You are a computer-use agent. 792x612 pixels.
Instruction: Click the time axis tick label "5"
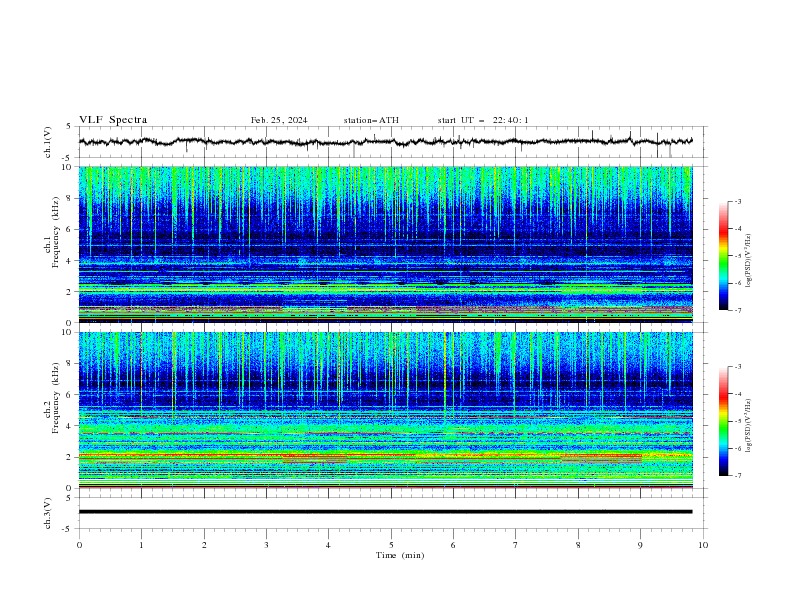click(x=391, y=545)
